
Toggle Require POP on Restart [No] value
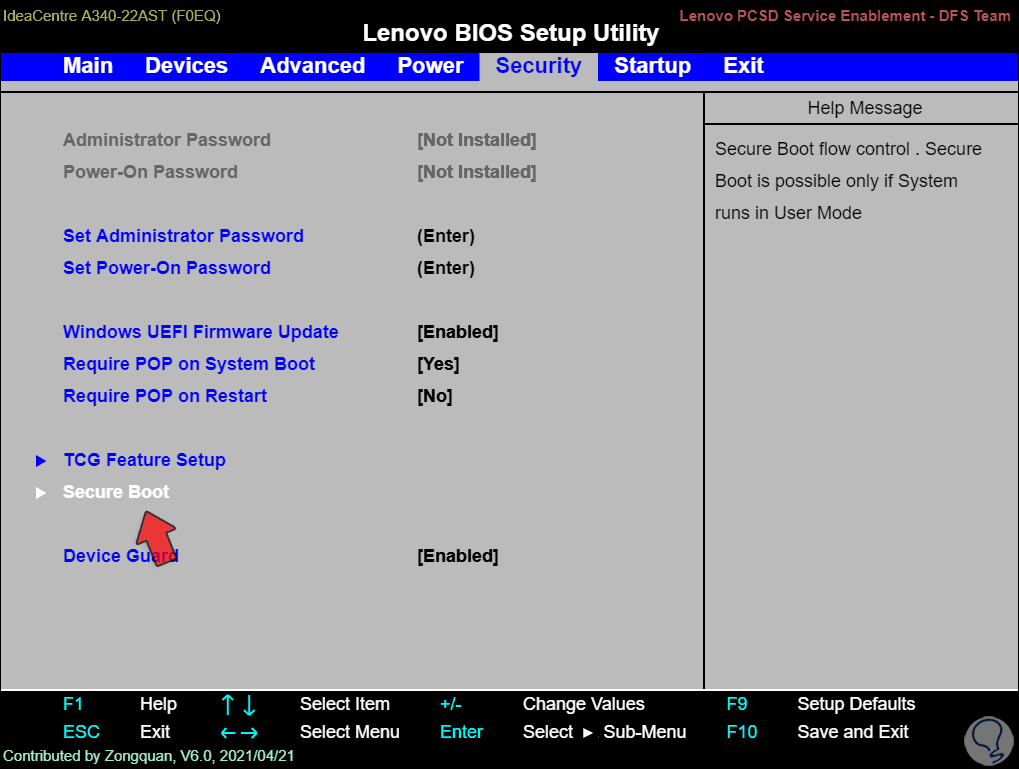pyautogui.click(x=435, y=396)
